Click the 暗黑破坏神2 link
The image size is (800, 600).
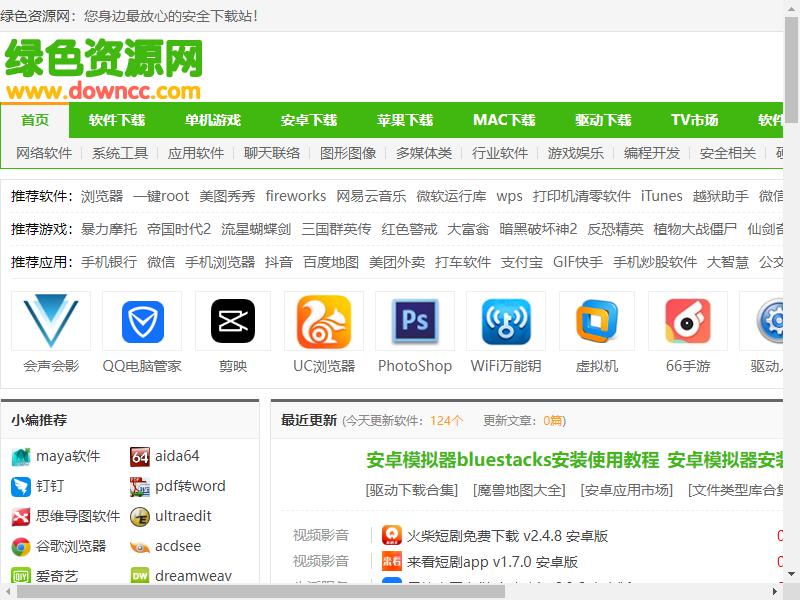tap(538, 229)
